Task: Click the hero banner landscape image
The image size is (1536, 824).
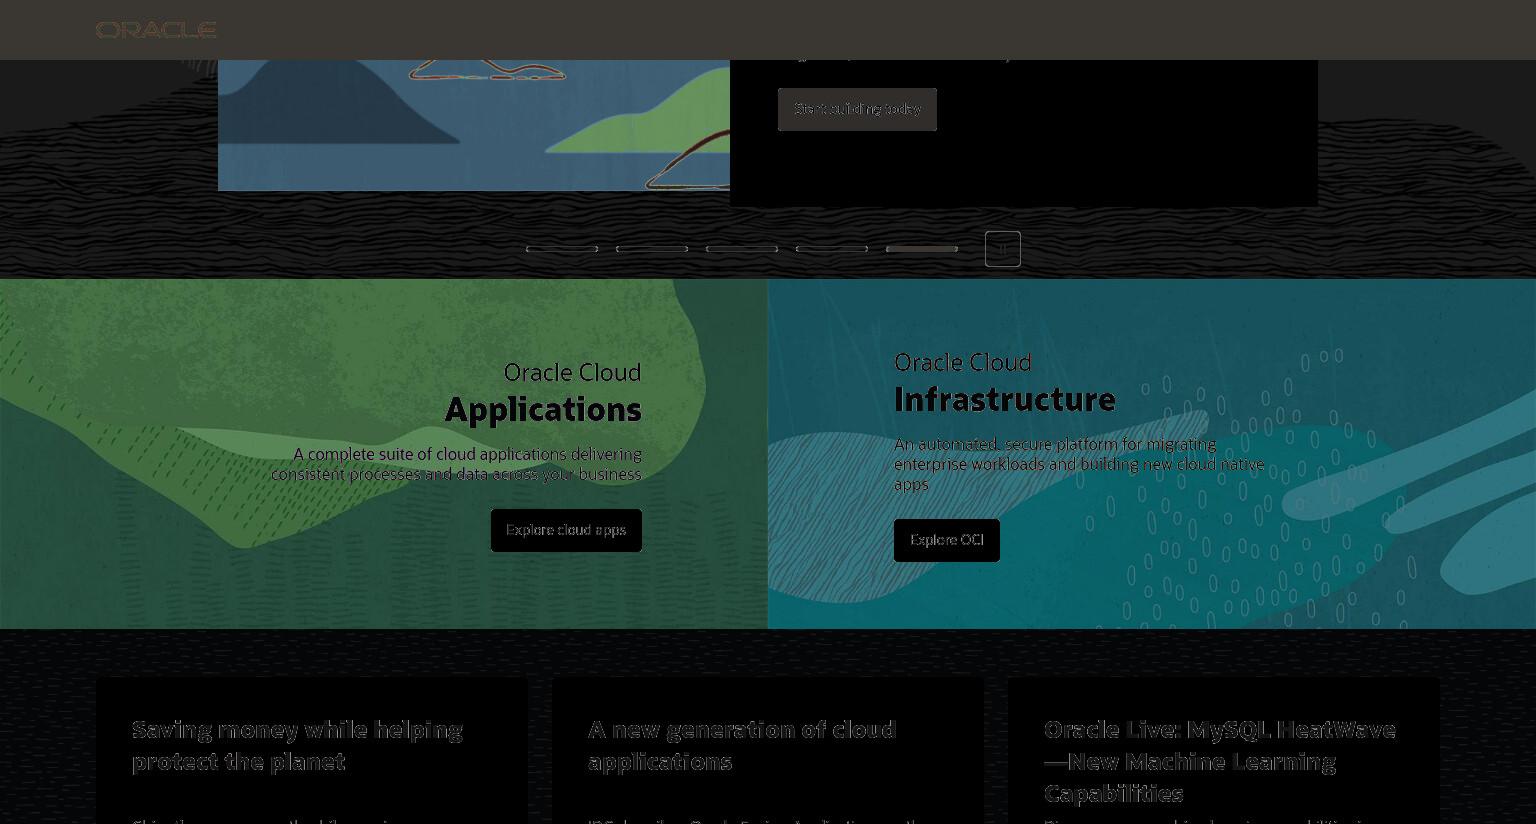Action: coord(474,125)
